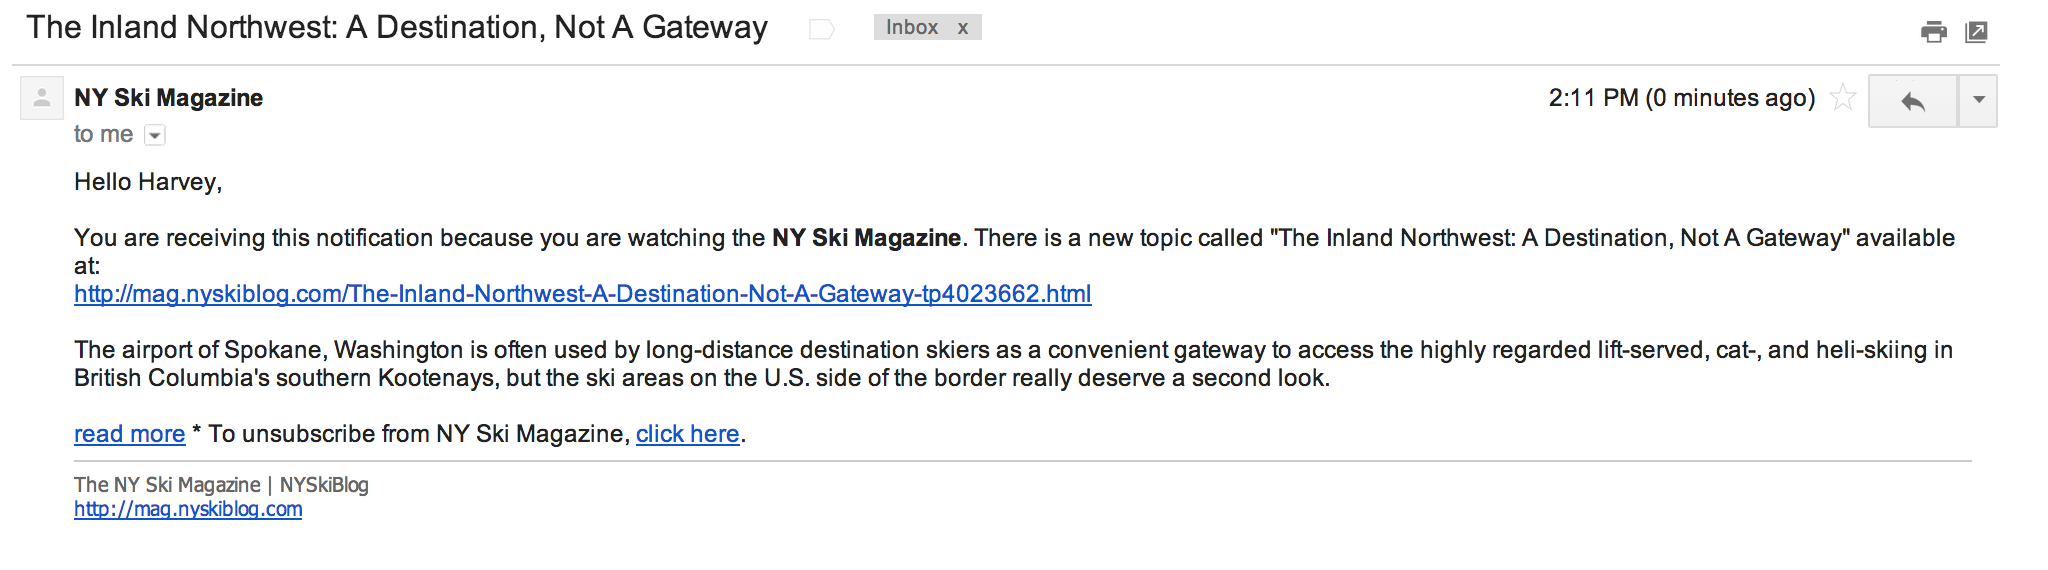2048x570 pixels.
Task: Click the "Hello Harvey" greeting line
Action: [148, 182]
